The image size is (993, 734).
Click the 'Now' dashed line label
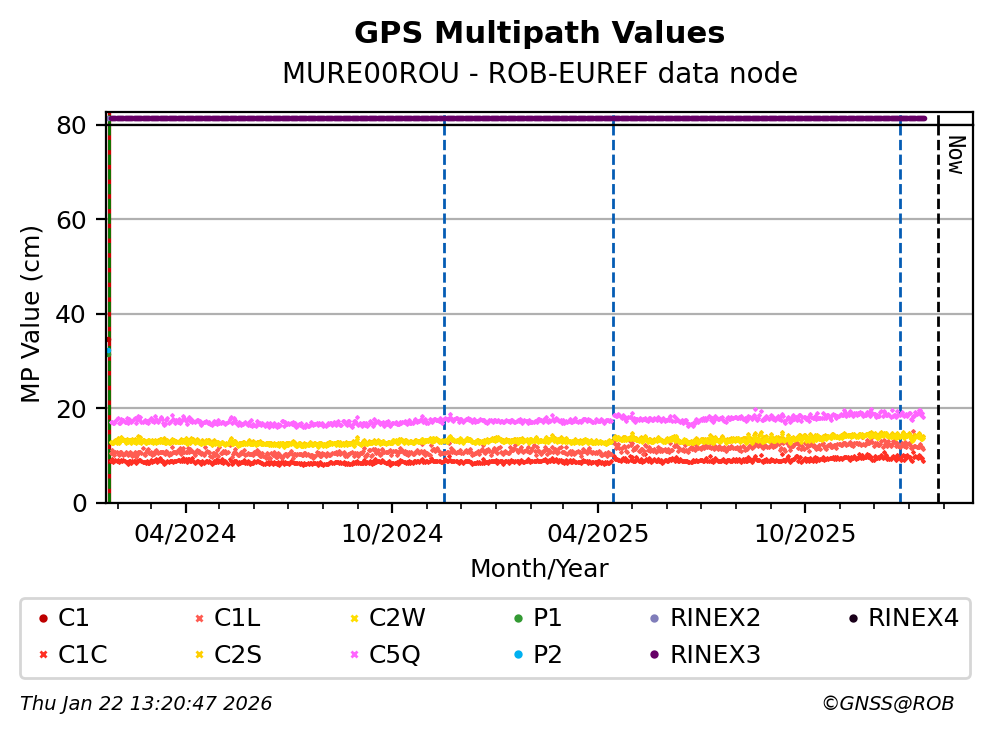point(955,155)
